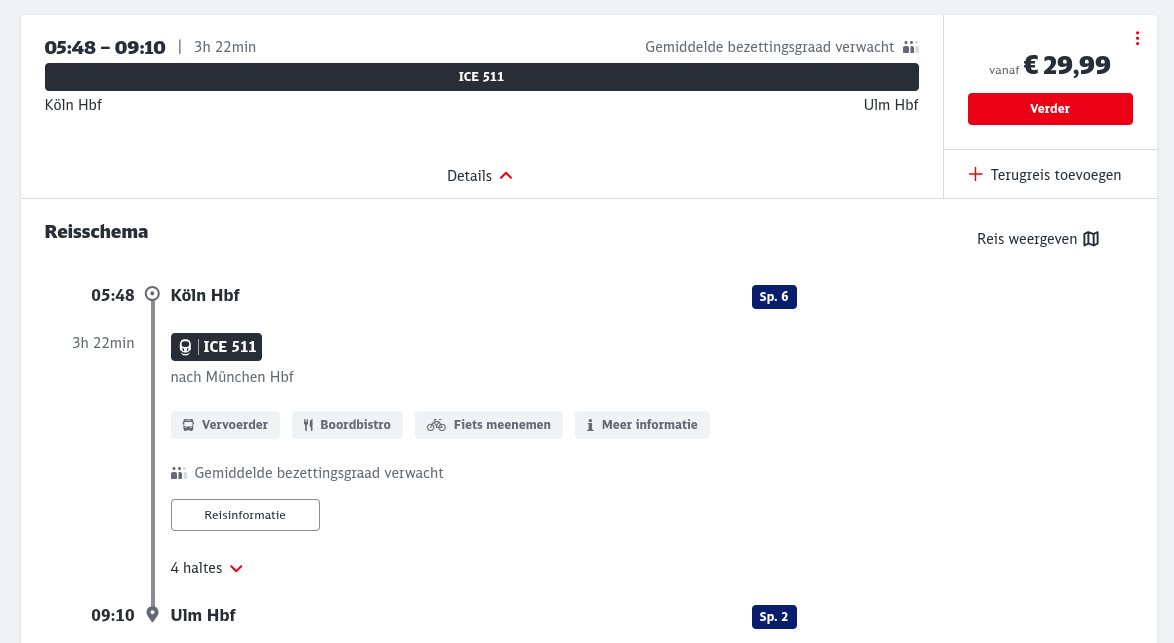
Task: Click the train icon in the ICE 511 badge
Action: coord(185,347)
